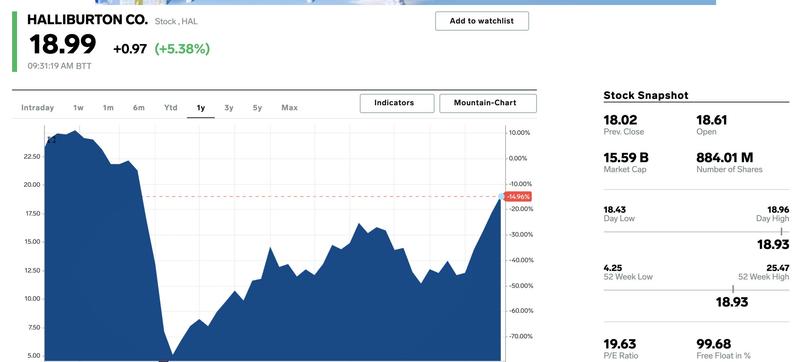Select the 6m time range

139,108
